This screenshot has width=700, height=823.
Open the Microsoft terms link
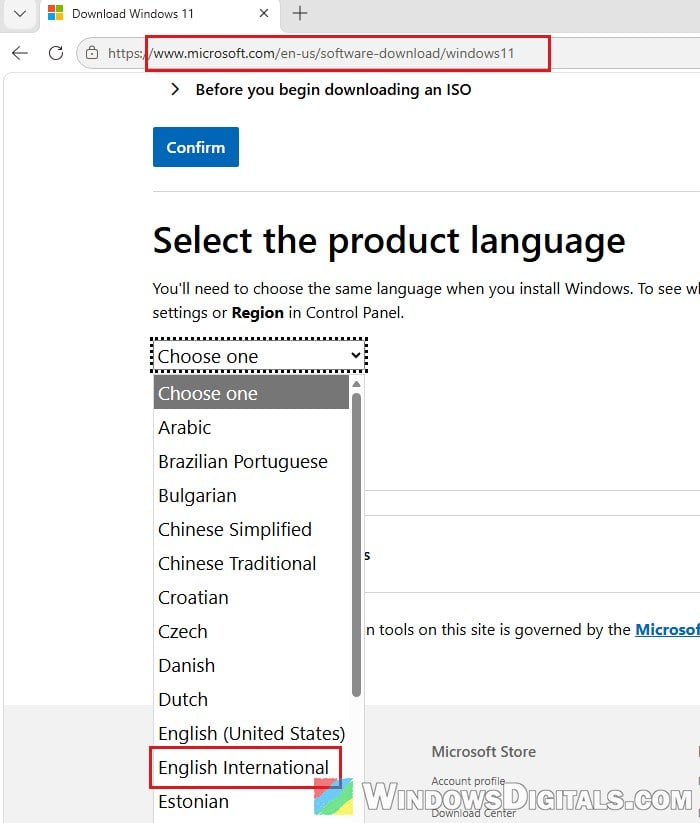coord(667,629)
